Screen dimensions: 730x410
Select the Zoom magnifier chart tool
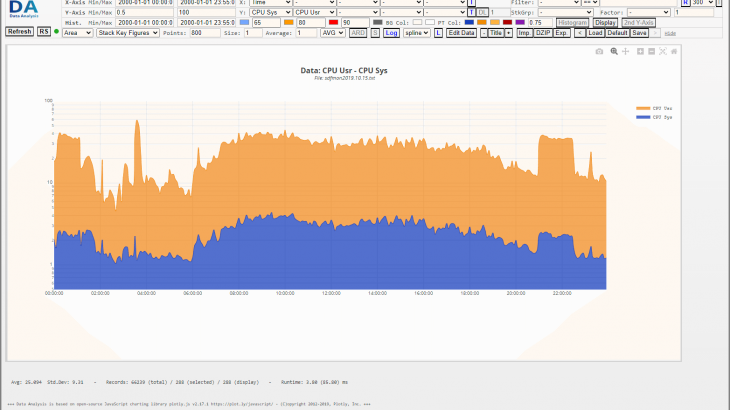pos(614,51)
